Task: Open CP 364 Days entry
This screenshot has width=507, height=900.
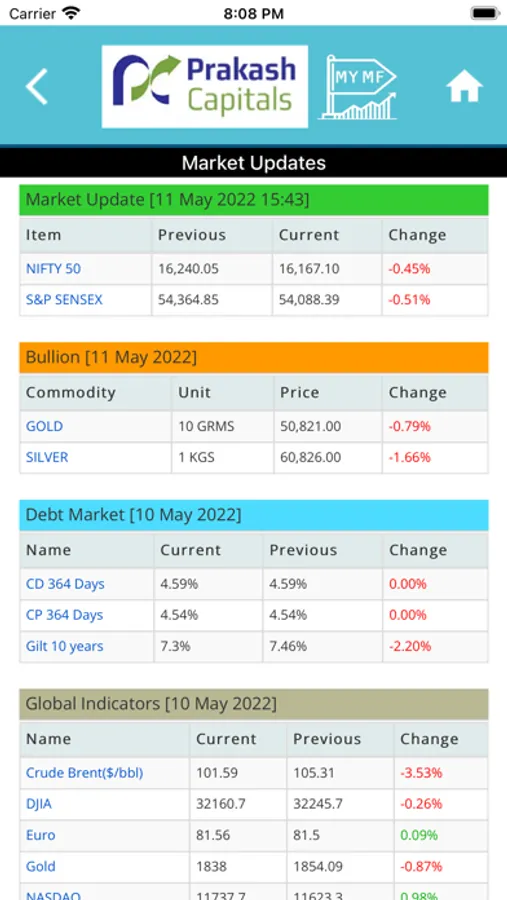Action: 64,615
